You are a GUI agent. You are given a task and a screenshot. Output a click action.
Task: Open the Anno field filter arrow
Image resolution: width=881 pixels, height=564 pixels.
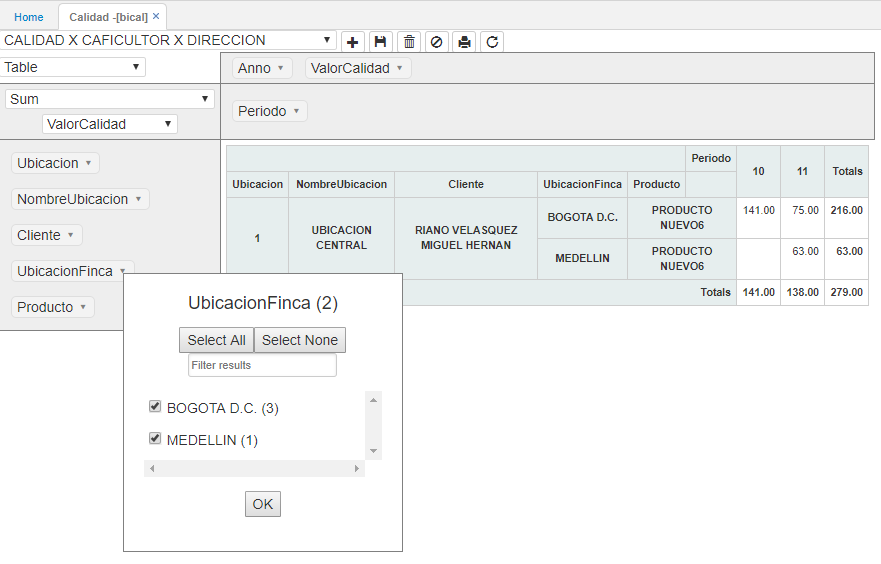click(x=280, y=69)
